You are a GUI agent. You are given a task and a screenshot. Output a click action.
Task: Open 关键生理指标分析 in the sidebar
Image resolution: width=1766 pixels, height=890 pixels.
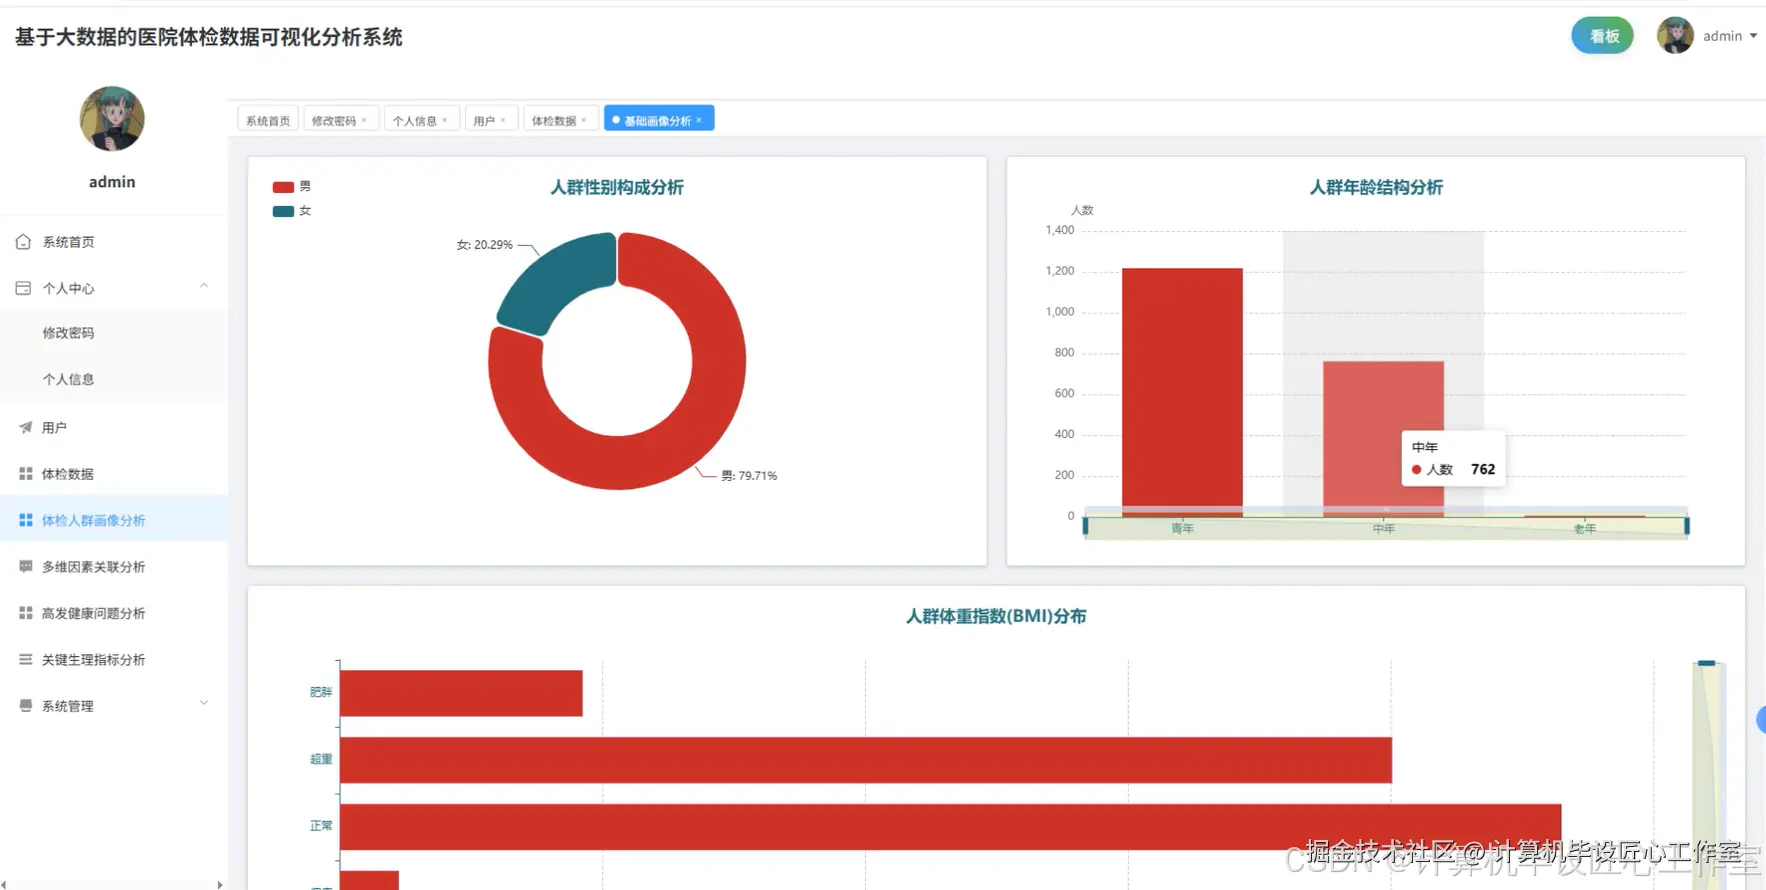pyautogui.click(x=114, y=659)
